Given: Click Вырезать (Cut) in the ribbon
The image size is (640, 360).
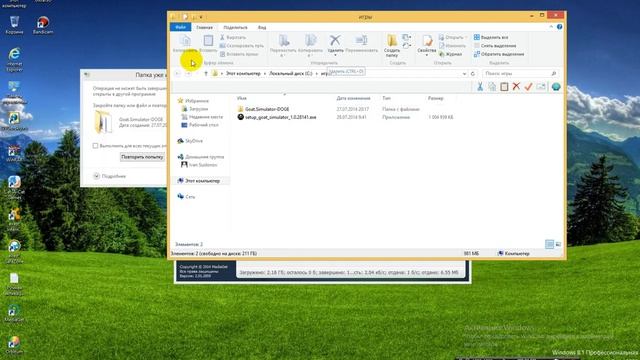Looking at the screenshot, I should tap(233, 38).
